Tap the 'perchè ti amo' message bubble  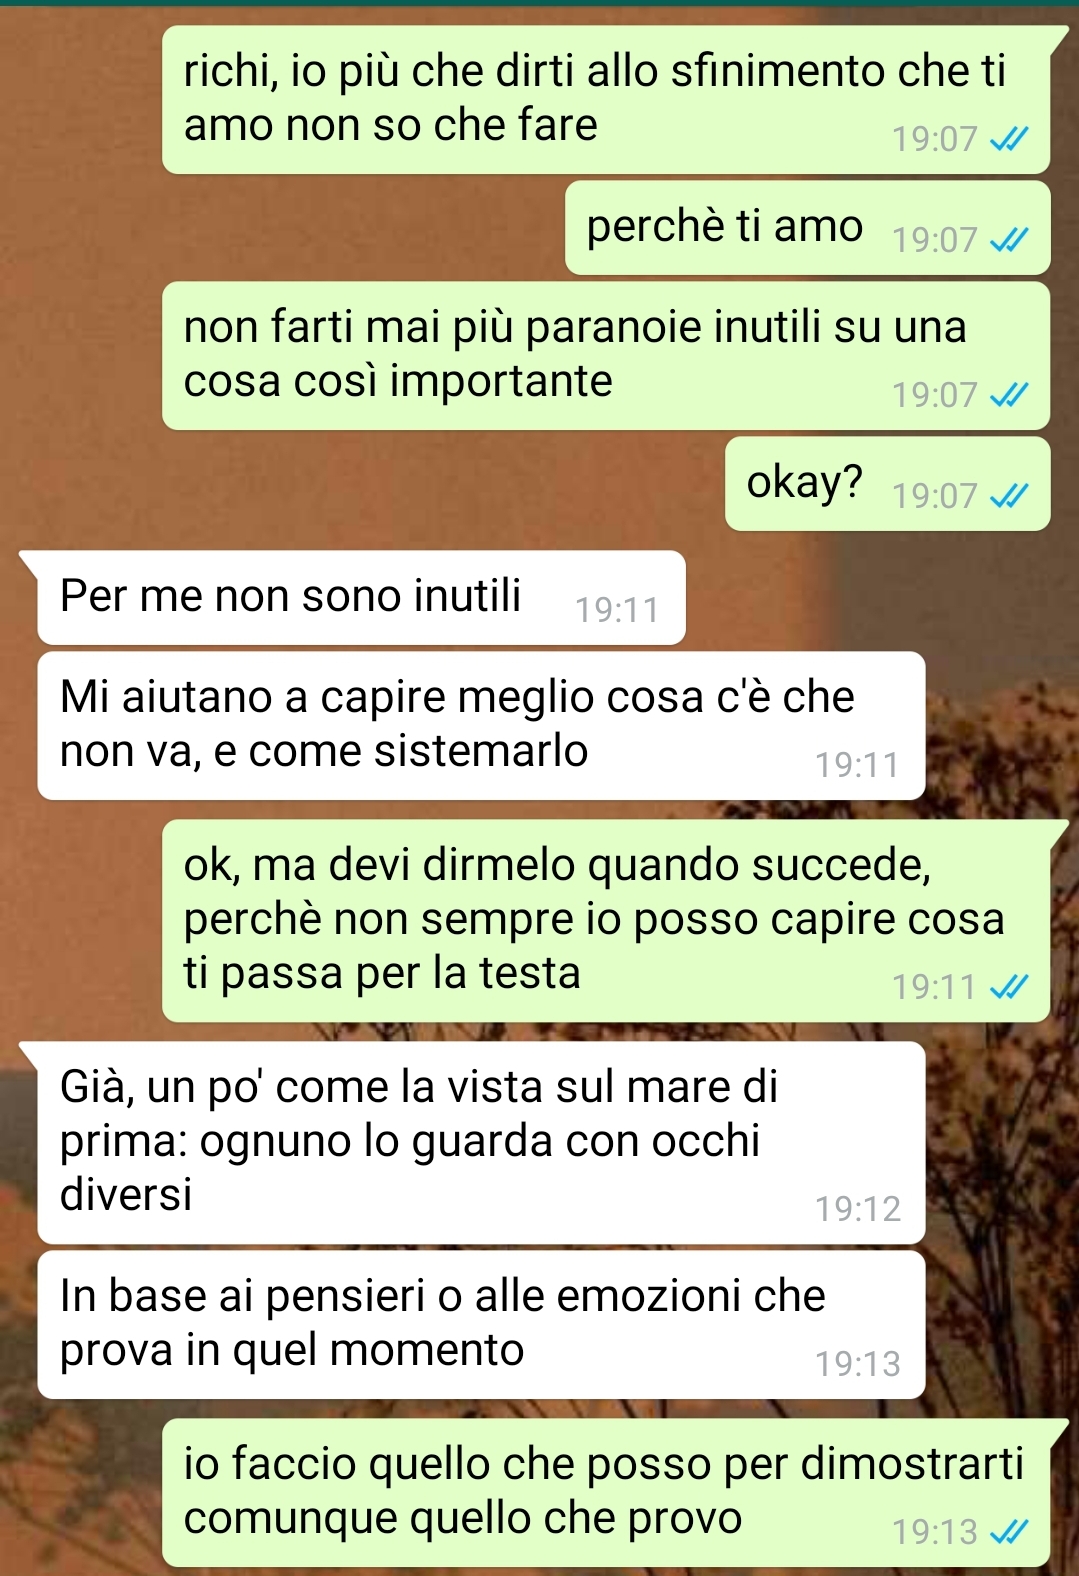pyautogui.click(x=808, y=227)
